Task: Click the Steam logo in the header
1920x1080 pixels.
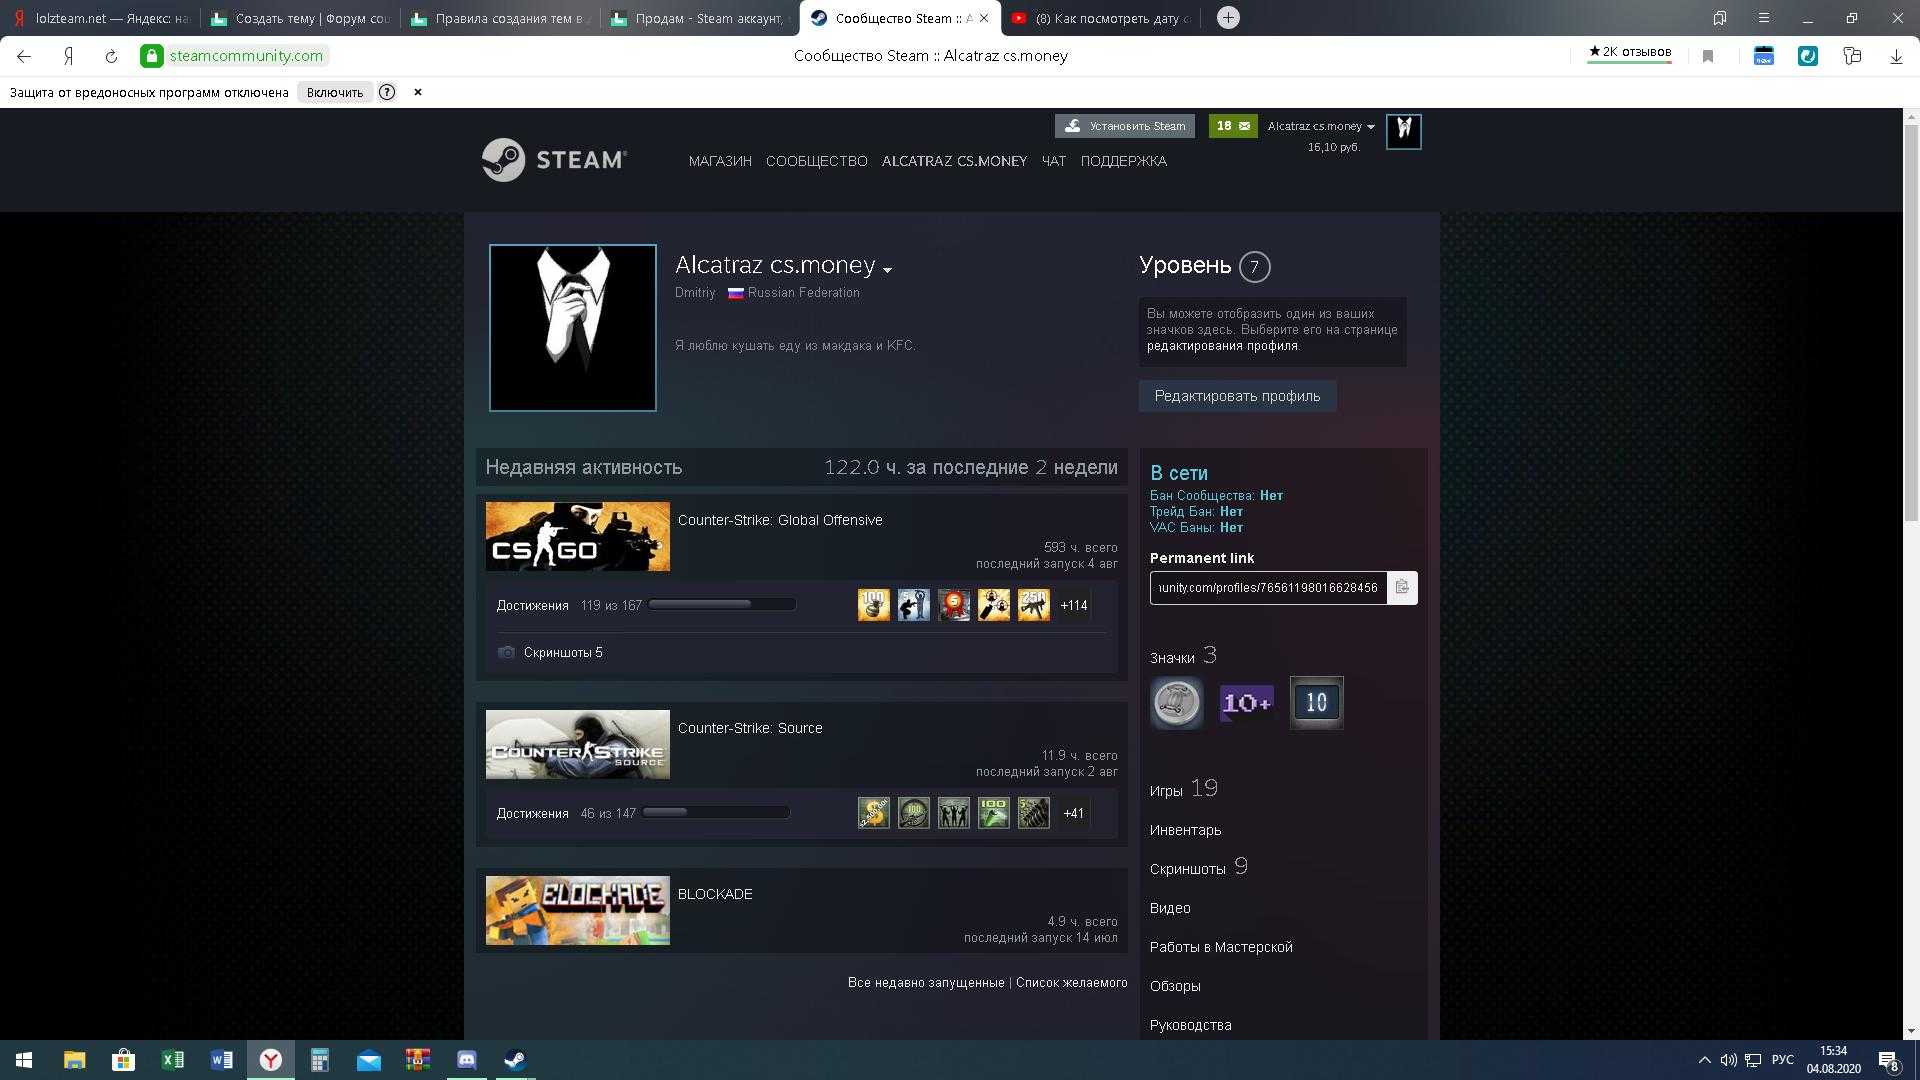Action: click(554, 160)
